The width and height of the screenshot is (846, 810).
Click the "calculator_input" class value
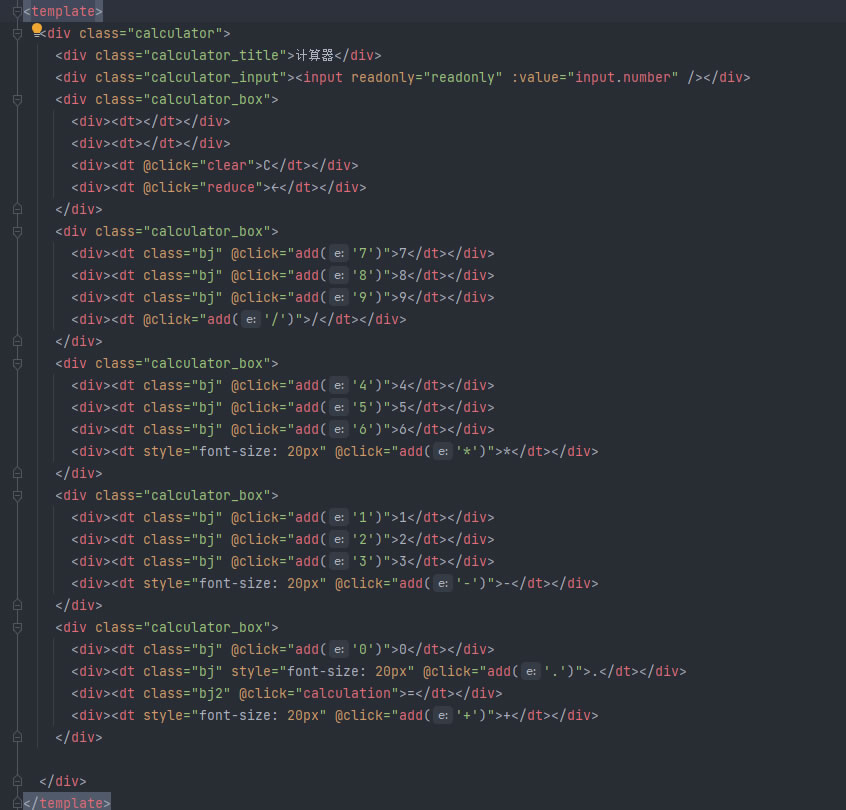(x=215, y=78)
